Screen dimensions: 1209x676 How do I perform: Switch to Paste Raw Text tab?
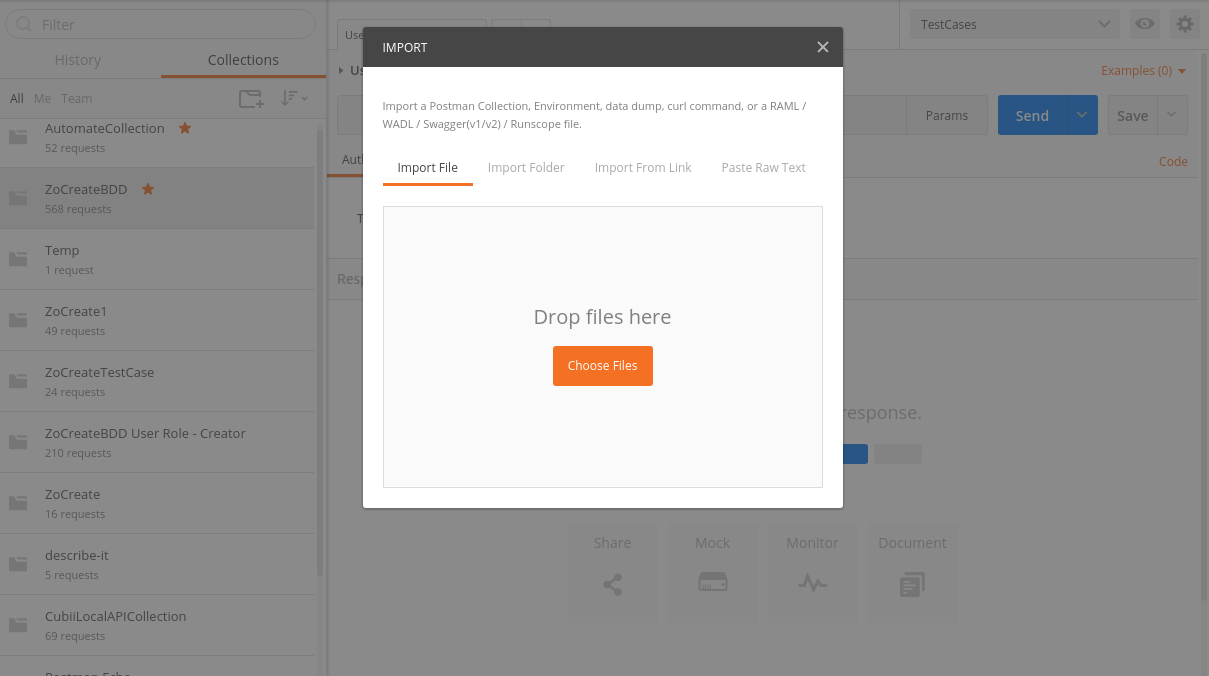pos(763,167)
